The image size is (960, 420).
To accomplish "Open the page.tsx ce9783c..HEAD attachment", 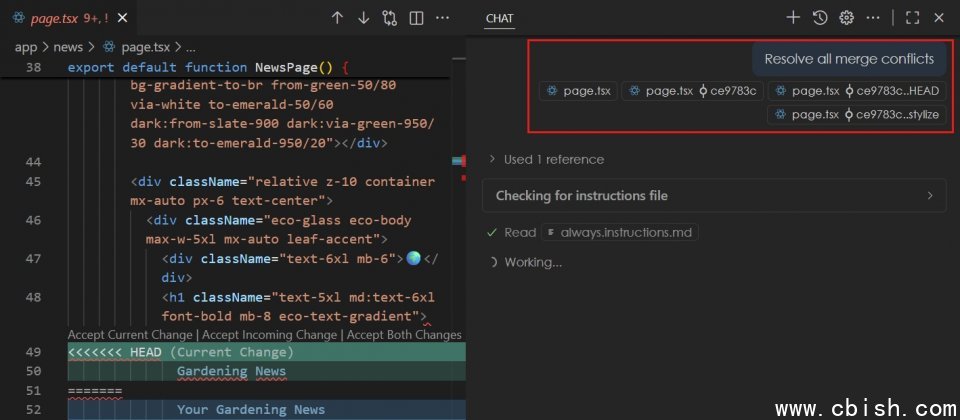I will (856, 91).
